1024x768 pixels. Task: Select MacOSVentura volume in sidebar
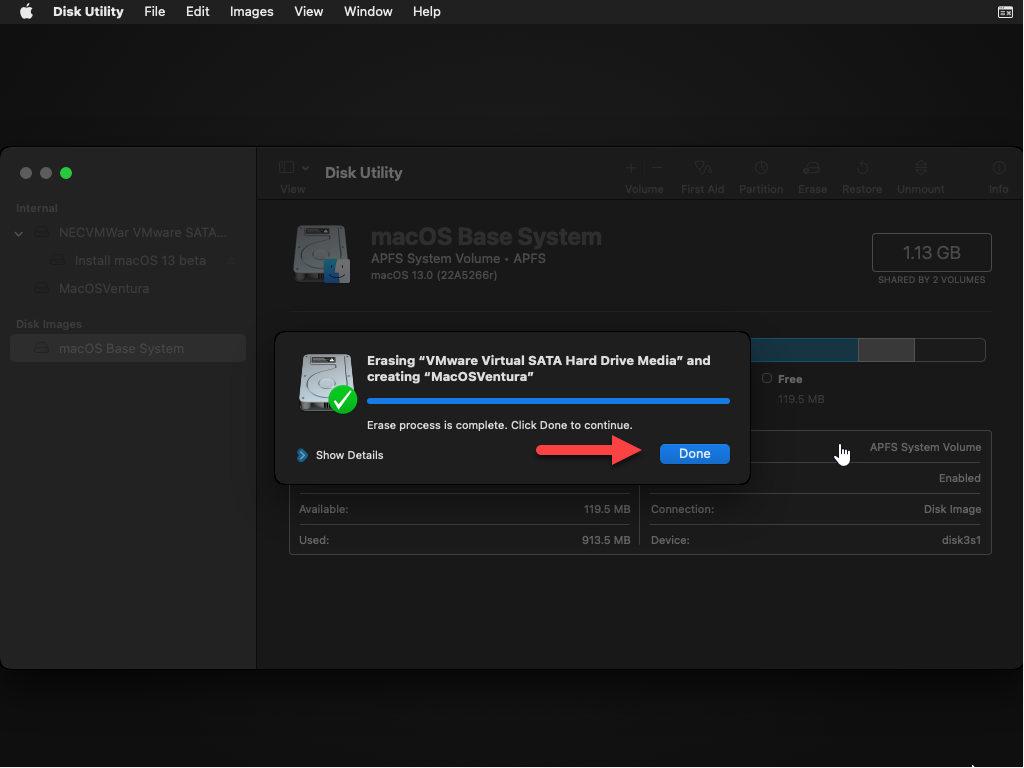pos(104,289)
